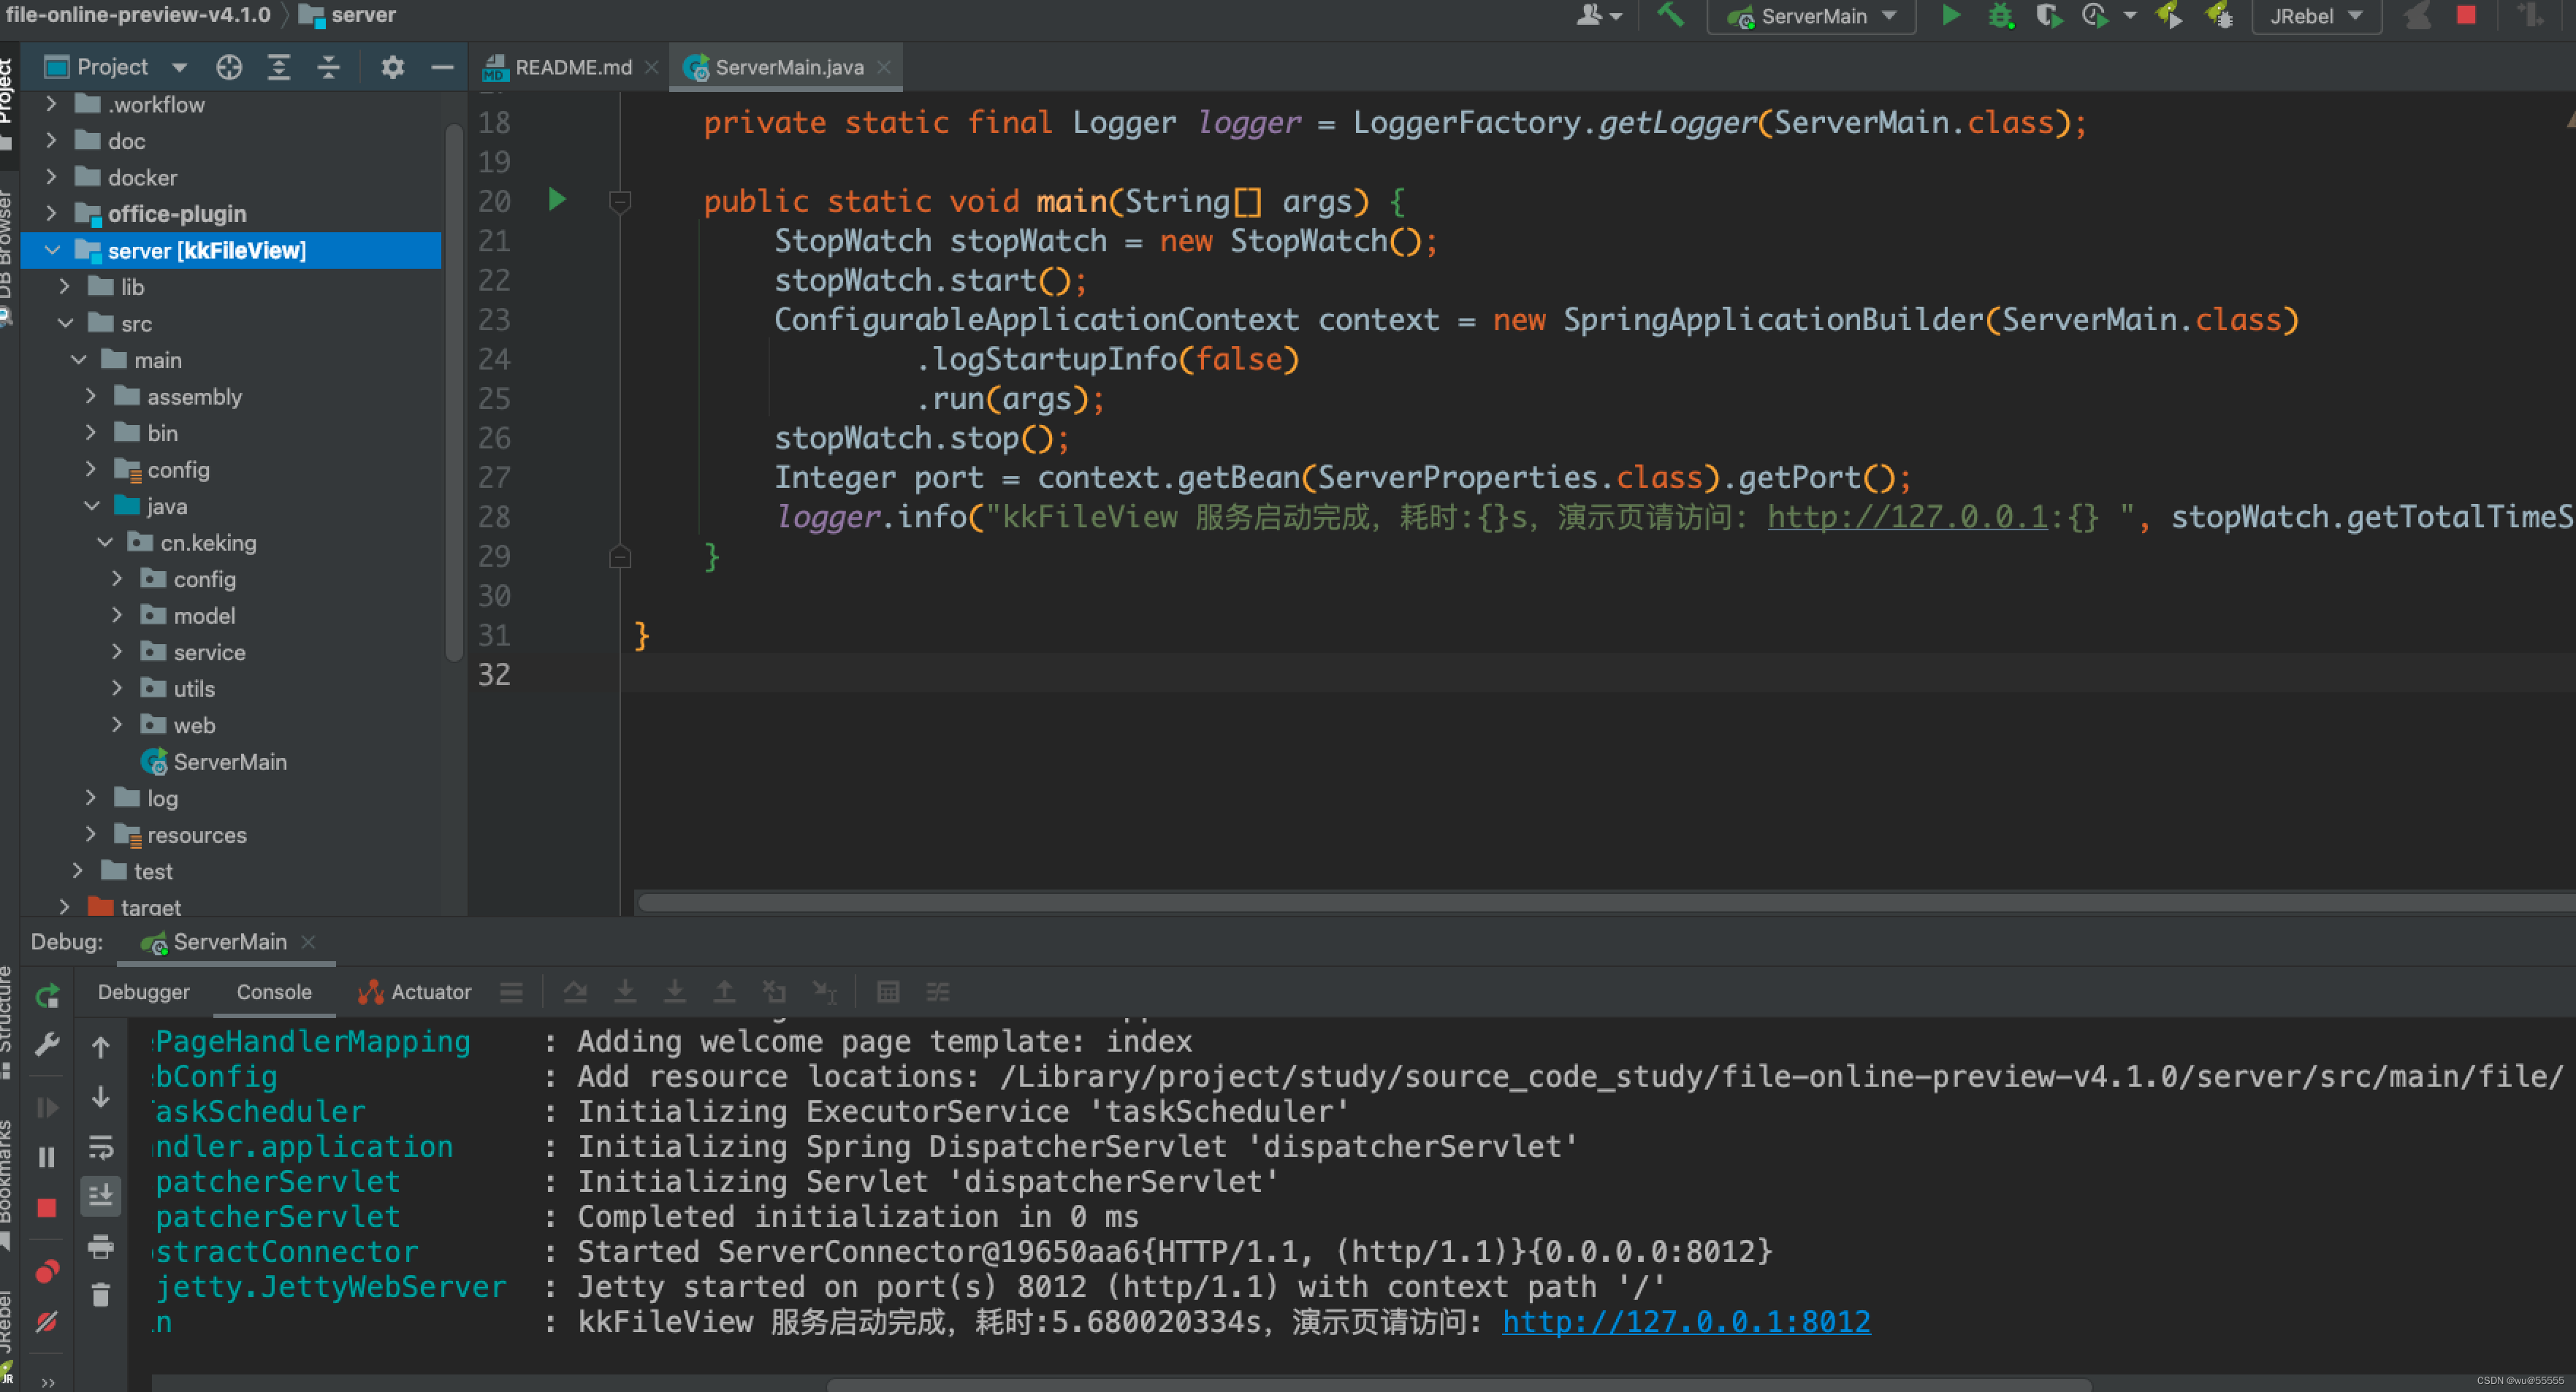The width and height of the screenshot is (2576, 1392).
Task: Pause program in debug panel
Action: [47, 1157]
